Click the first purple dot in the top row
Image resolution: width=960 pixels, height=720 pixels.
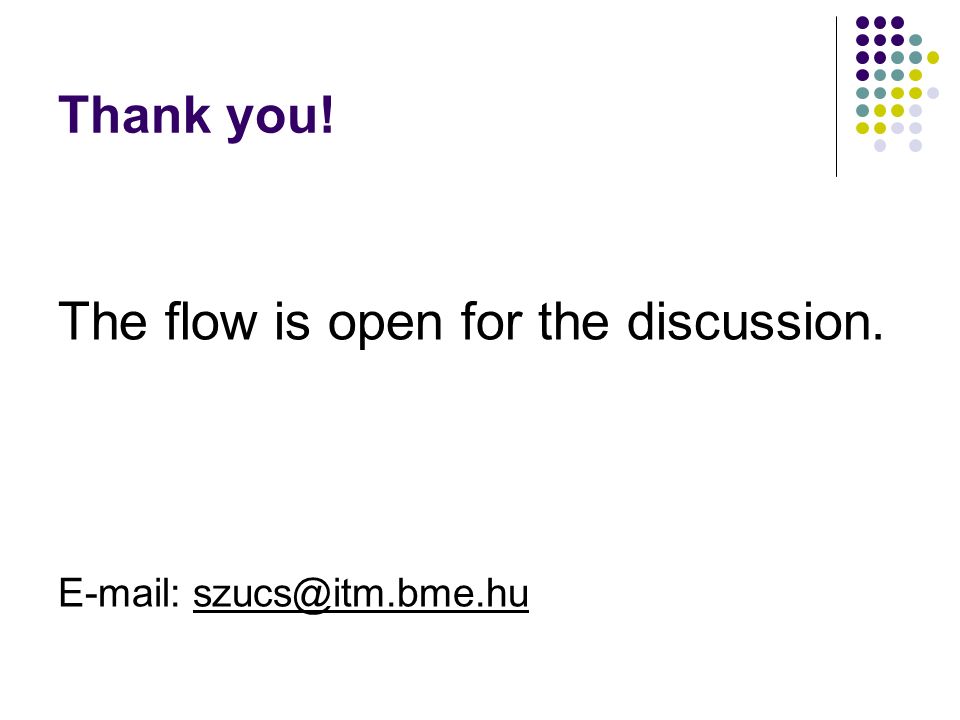coord(863,23)
